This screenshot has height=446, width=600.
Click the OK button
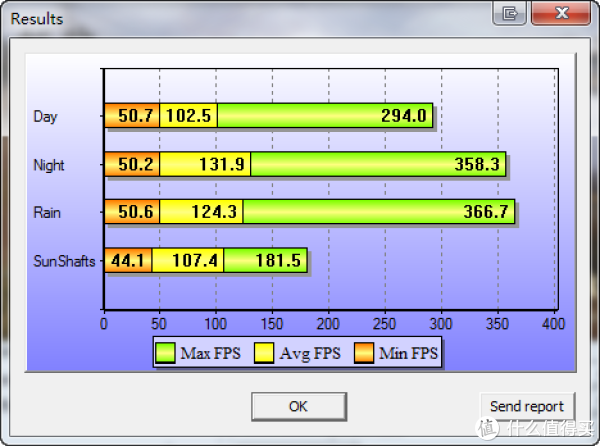point(299,406)
